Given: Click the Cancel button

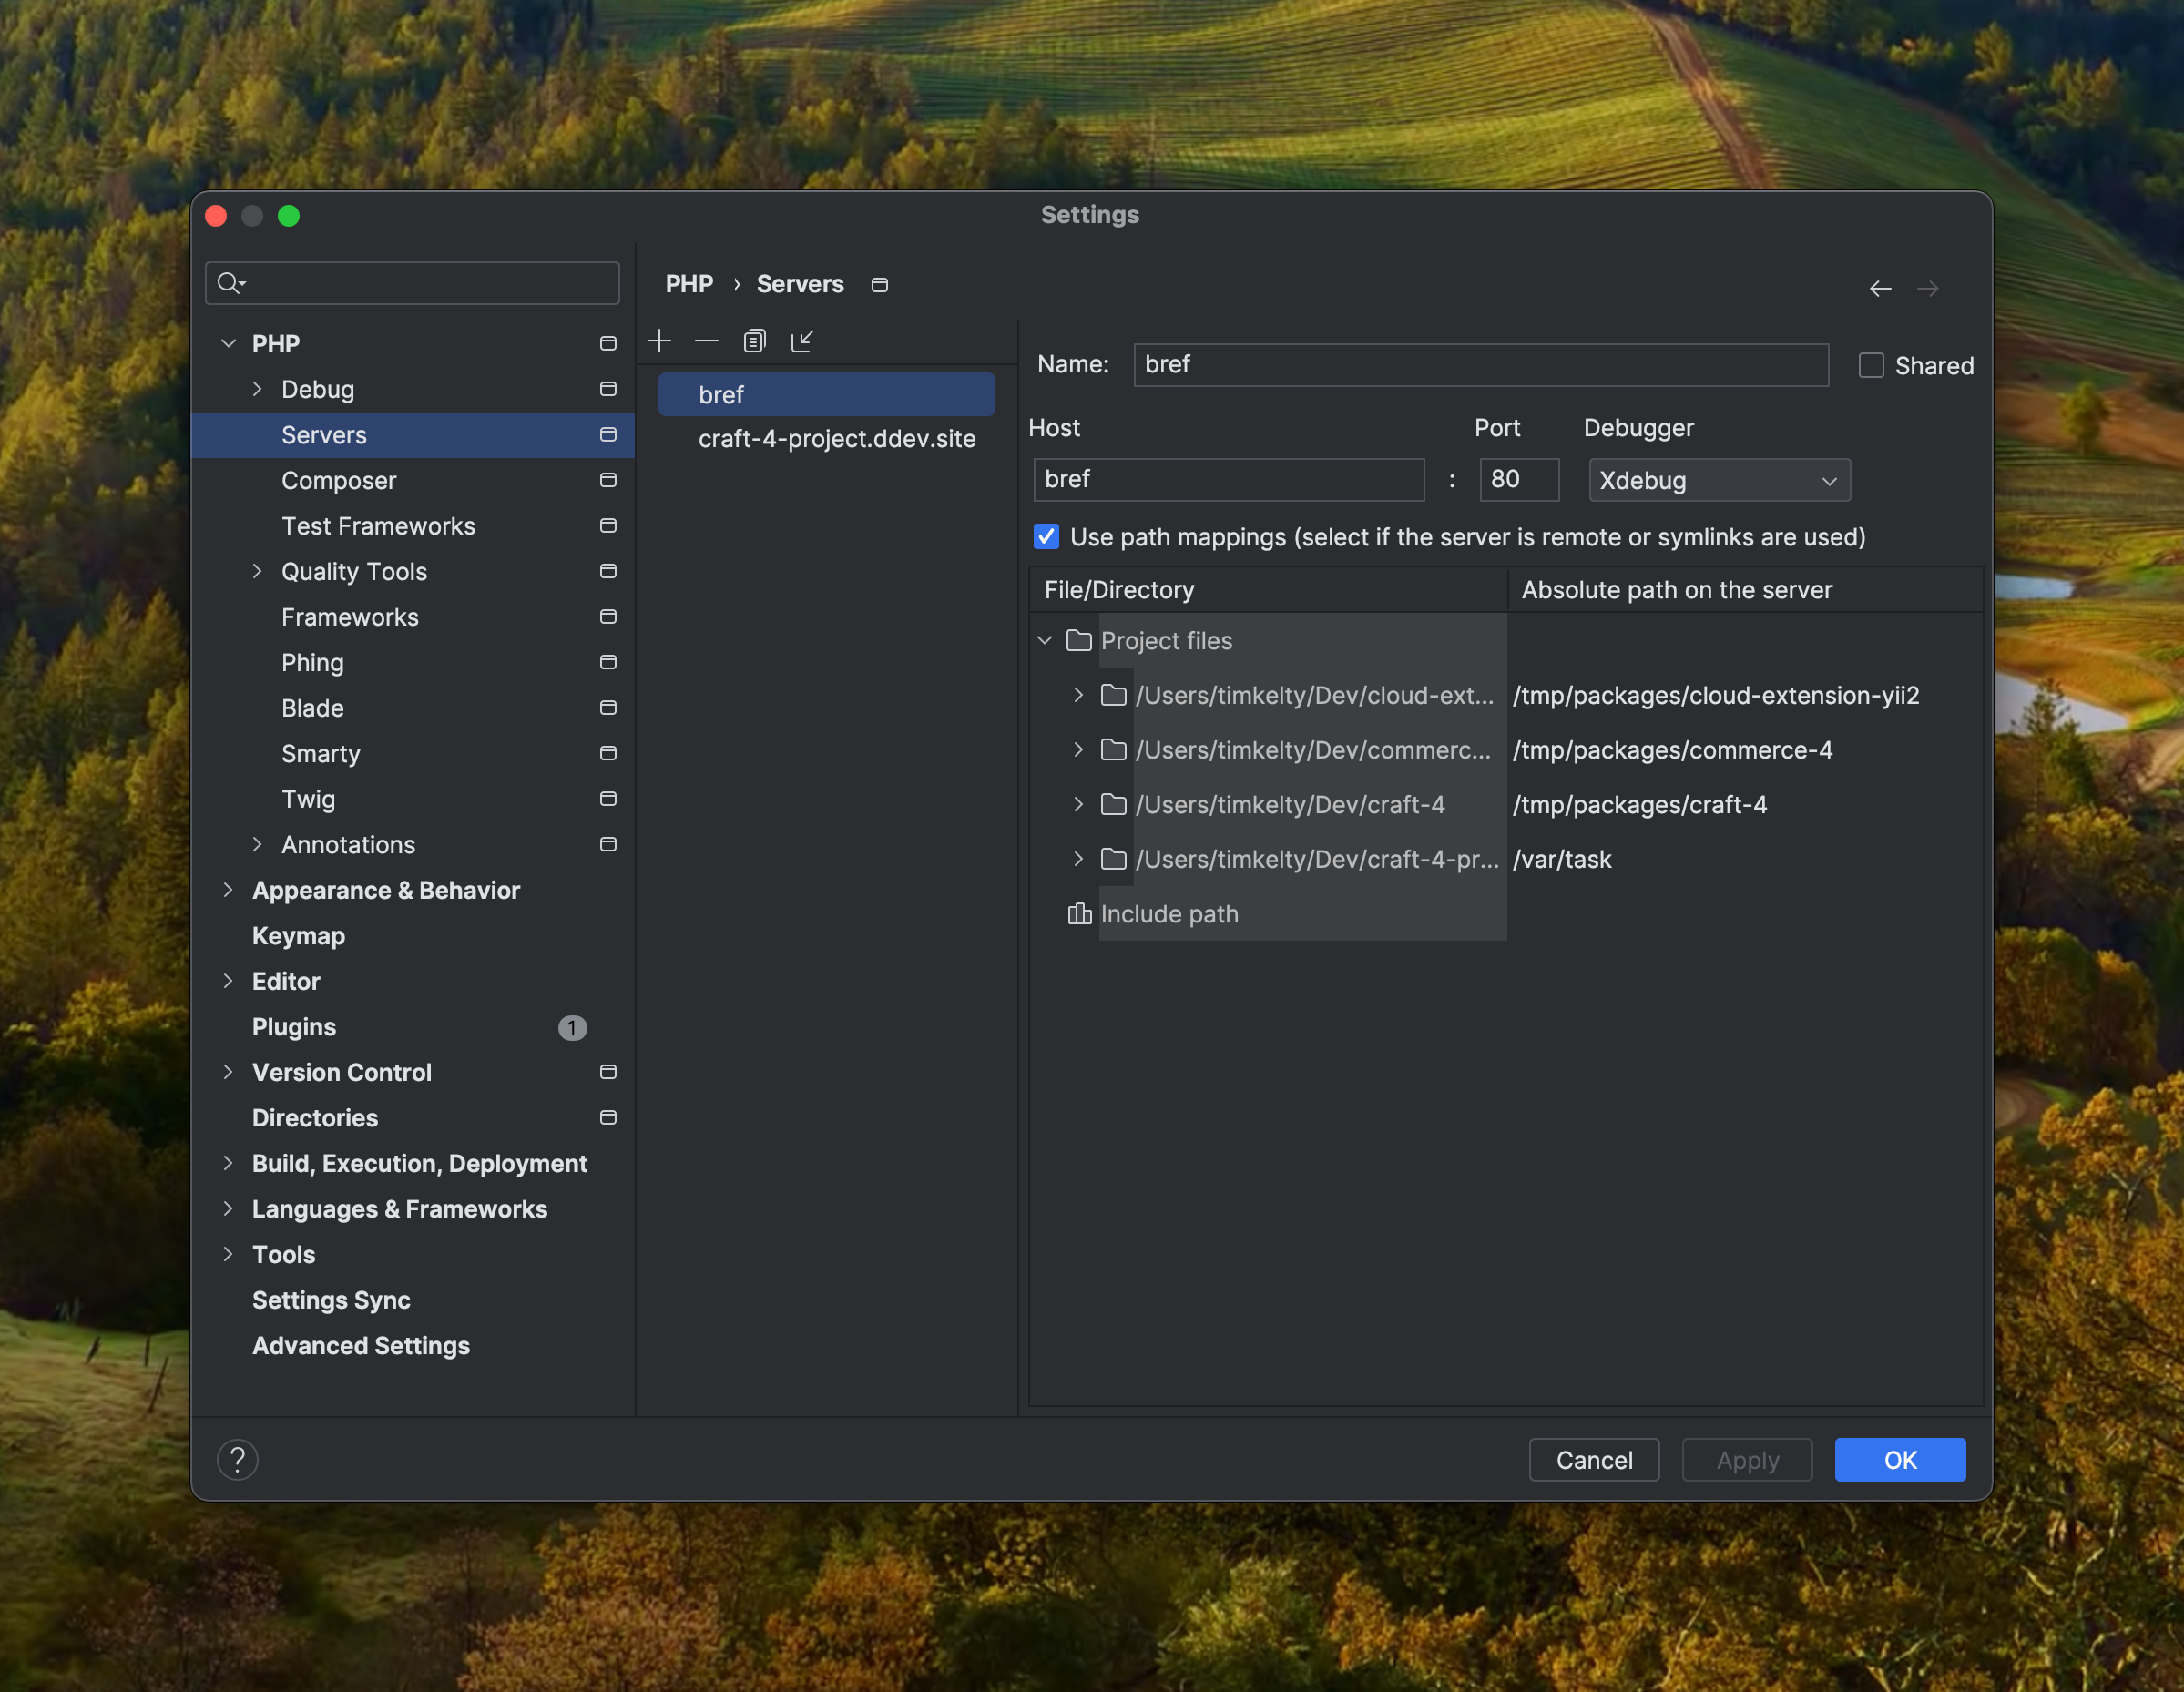Looking at the screenshot, I should (x=1593, y=1460).
